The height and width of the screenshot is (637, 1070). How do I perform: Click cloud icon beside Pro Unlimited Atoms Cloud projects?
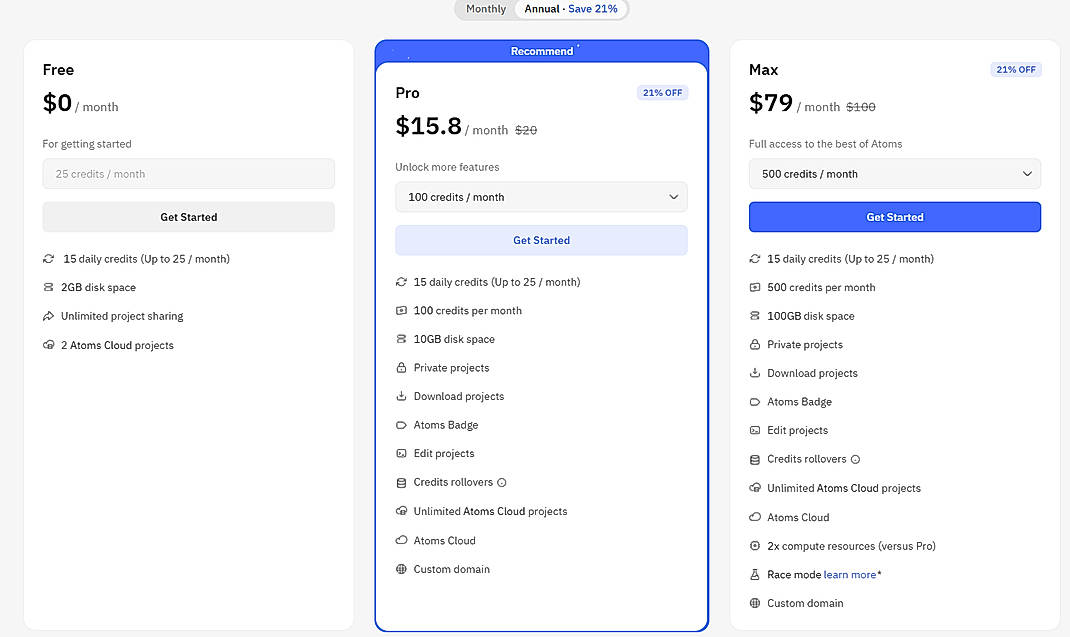[401, 511]
